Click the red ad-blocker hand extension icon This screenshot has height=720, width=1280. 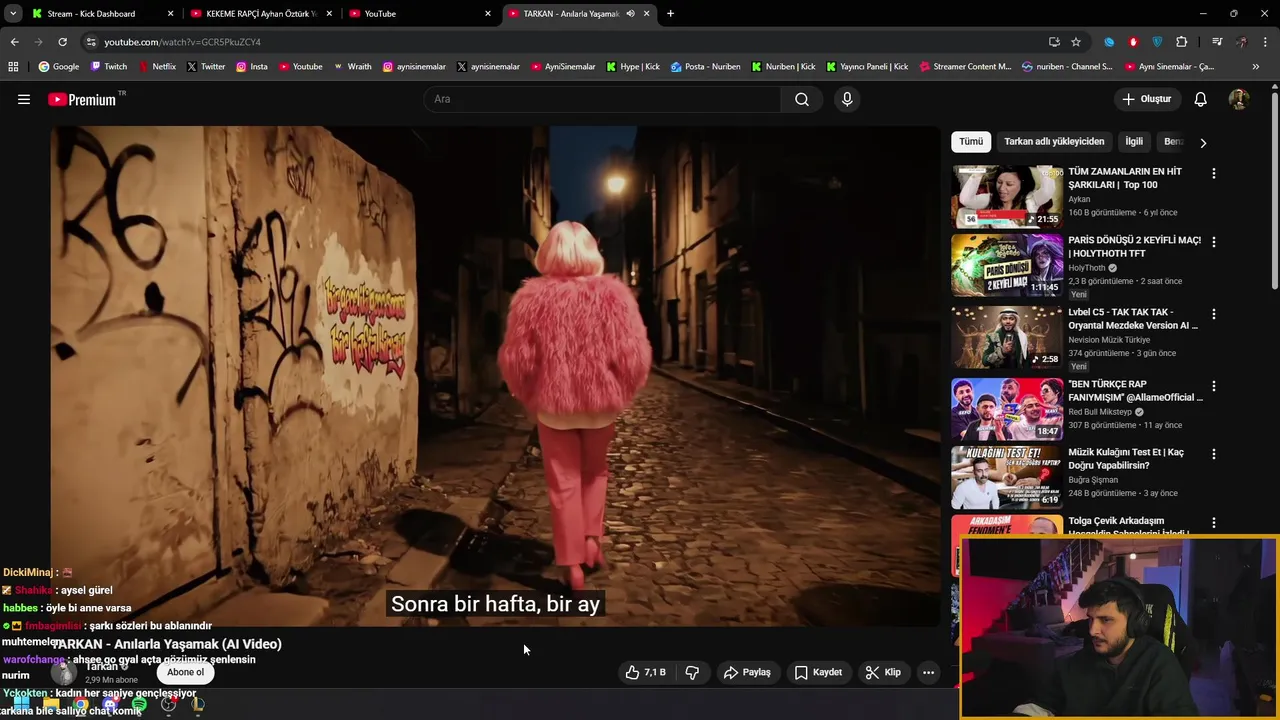(x=1133, y=42)
